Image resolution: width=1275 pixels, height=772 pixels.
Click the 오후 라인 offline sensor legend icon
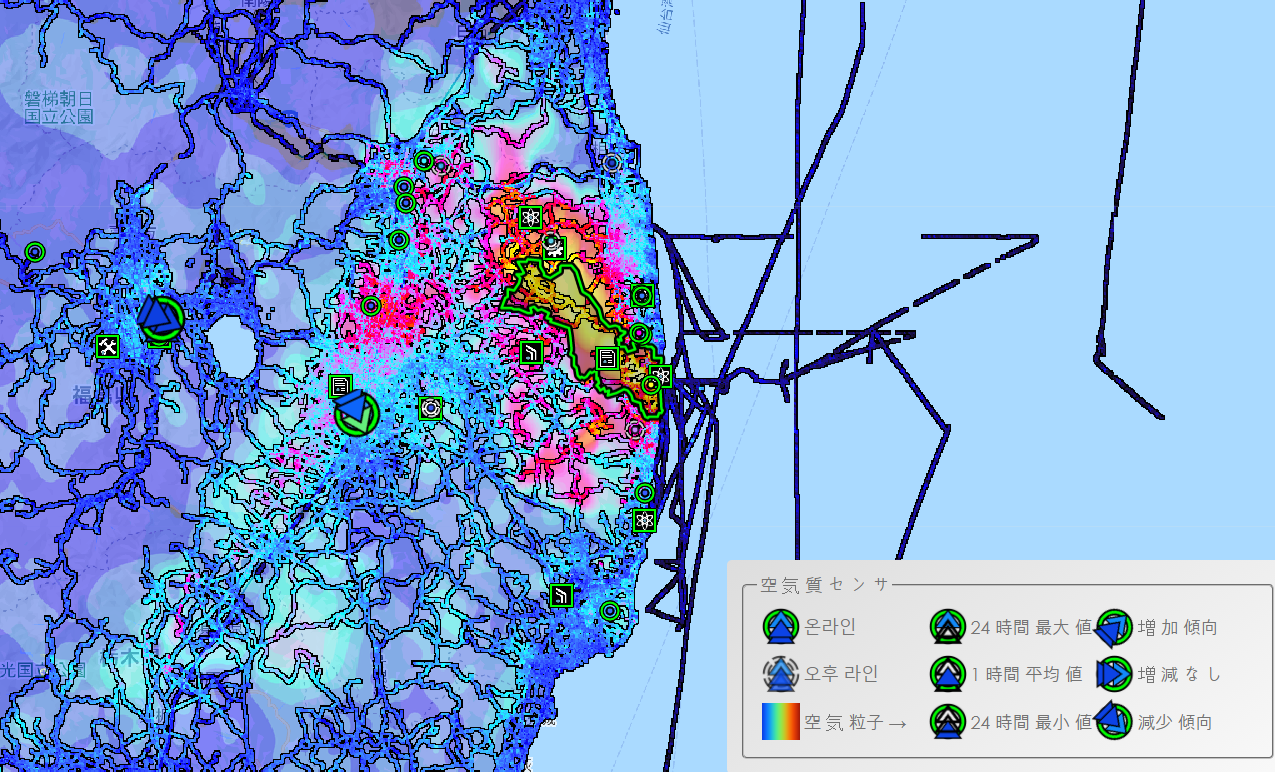pos(780,674)
